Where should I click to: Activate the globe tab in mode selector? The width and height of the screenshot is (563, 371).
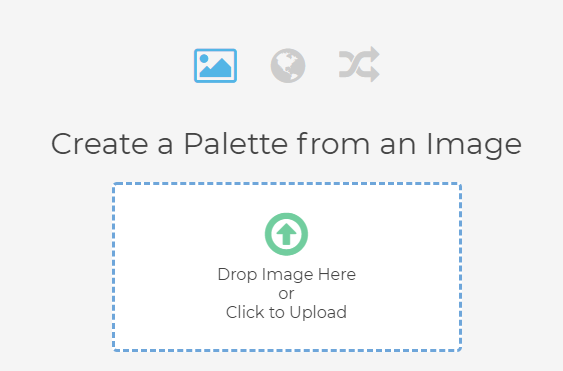pos(288,66)
